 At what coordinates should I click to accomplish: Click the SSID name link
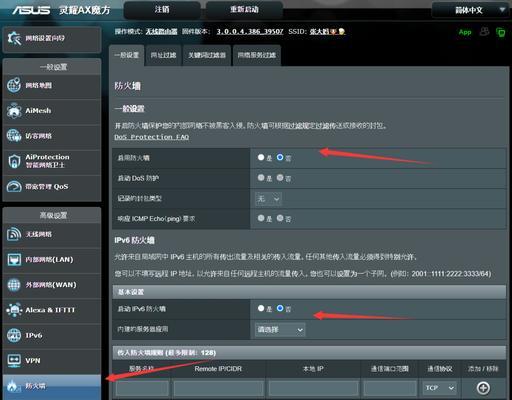327,32
